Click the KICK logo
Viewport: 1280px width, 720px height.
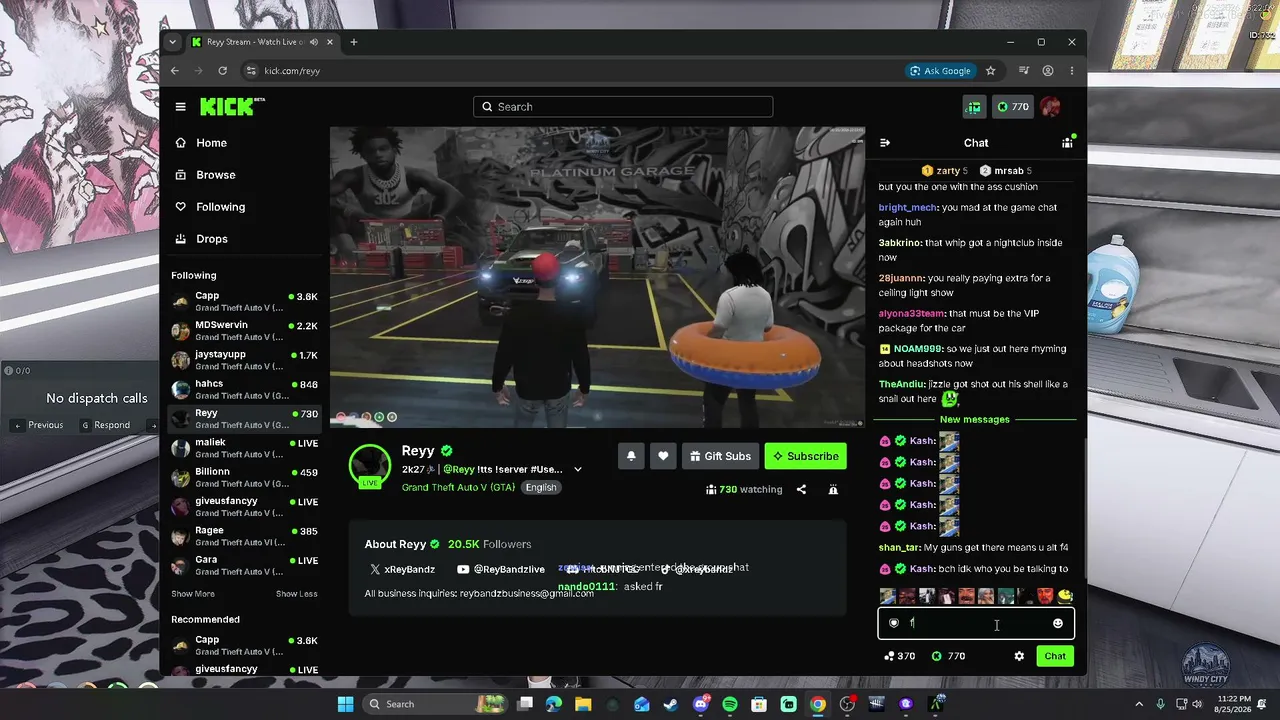pos(232,107)
